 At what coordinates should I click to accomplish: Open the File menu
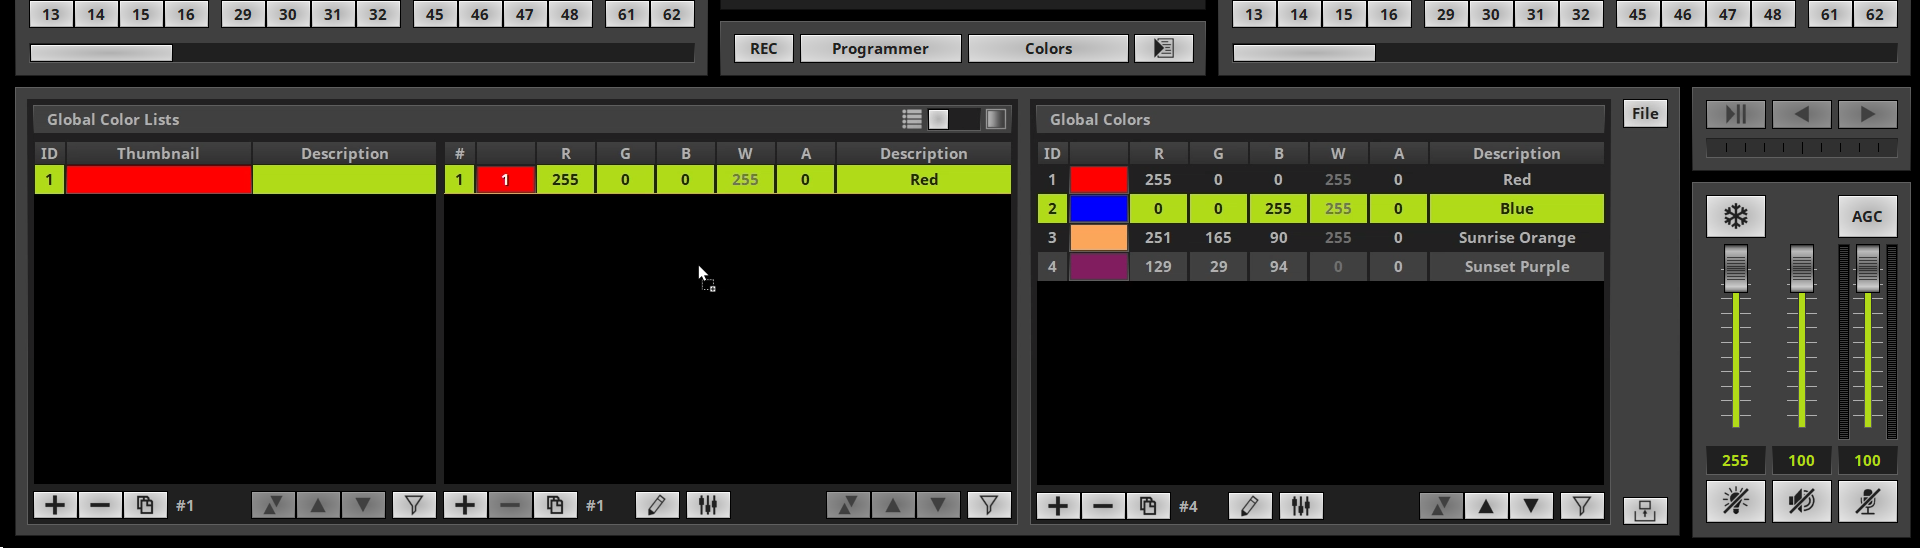(1645, 113)
